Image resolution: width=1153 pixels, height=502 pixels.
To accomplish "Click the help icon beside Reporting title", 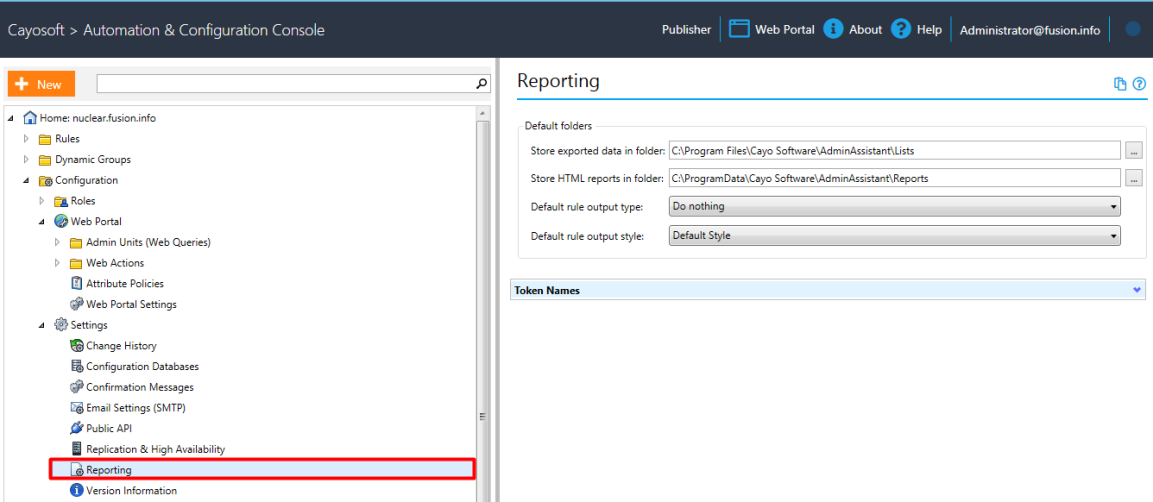I will coord(1139,84).
